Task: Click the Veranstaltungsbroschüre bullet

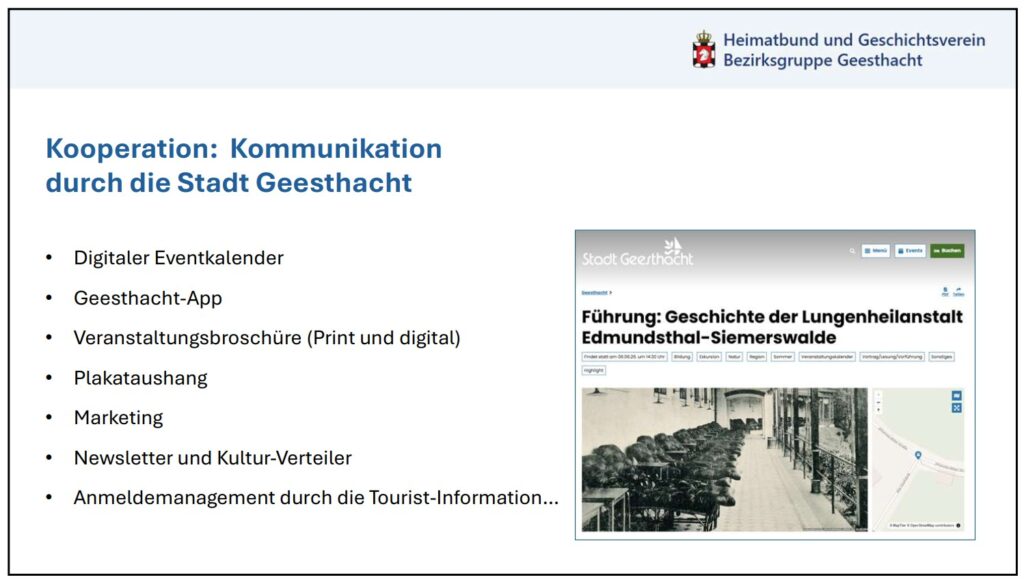Action: 267,338
